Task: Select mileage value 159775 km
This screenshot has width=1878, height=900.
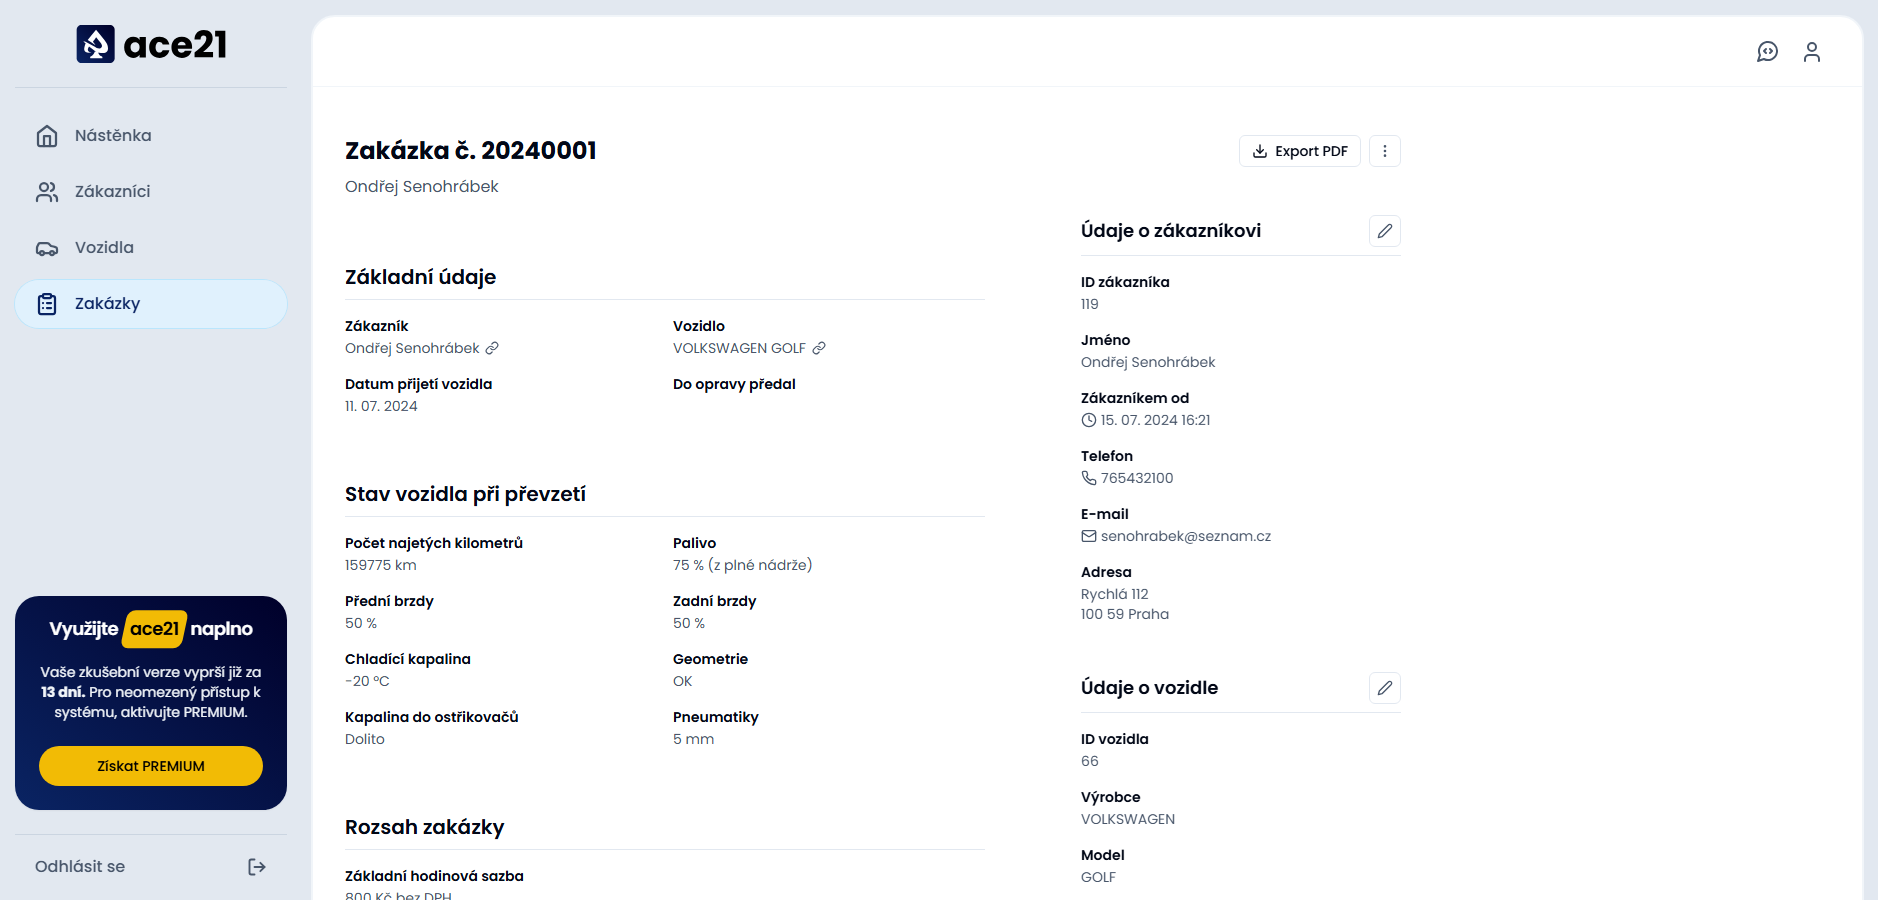Action: tap(381, 565)
